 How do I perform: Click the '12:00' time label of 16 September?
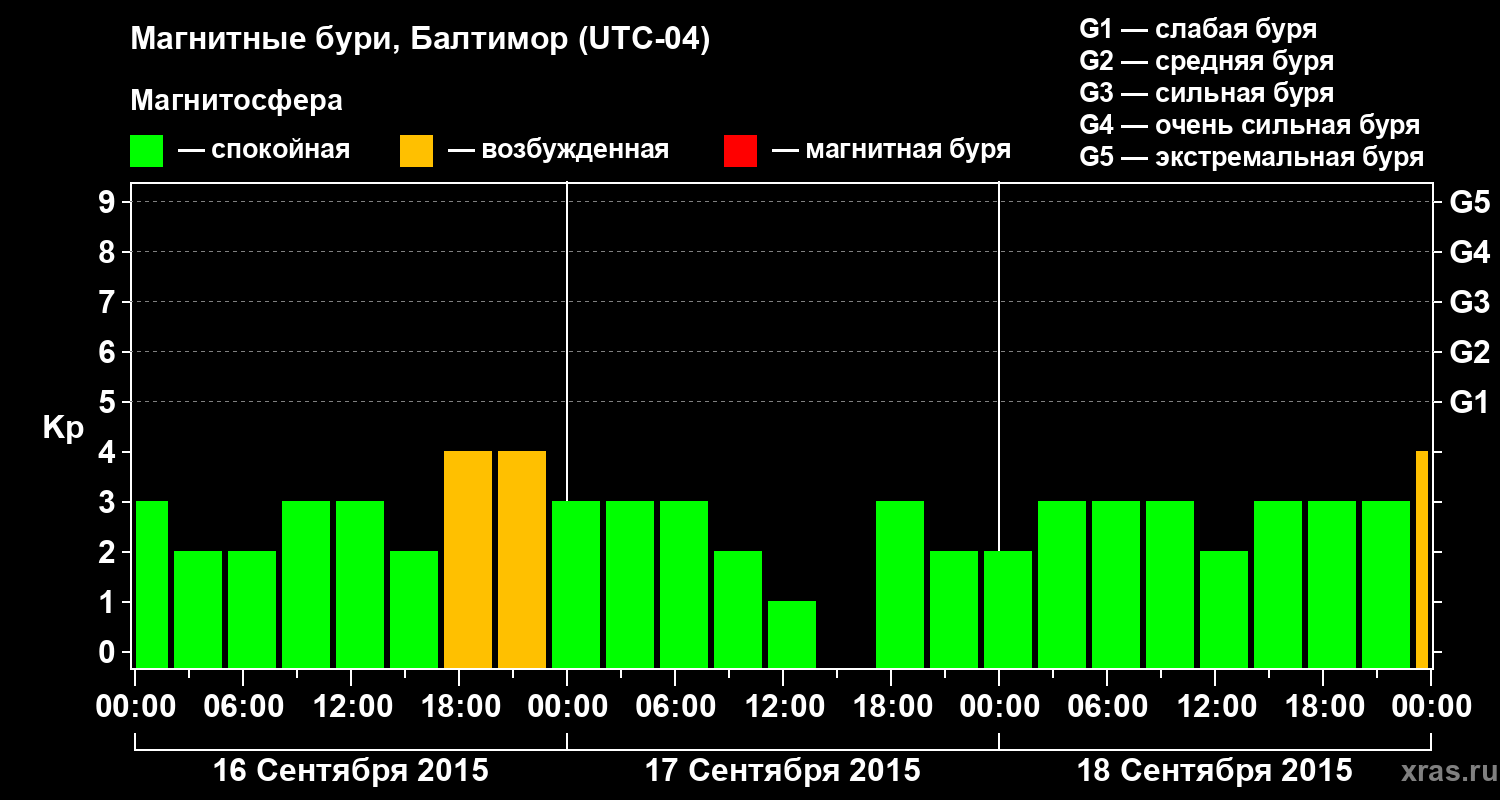pos(351,707)
